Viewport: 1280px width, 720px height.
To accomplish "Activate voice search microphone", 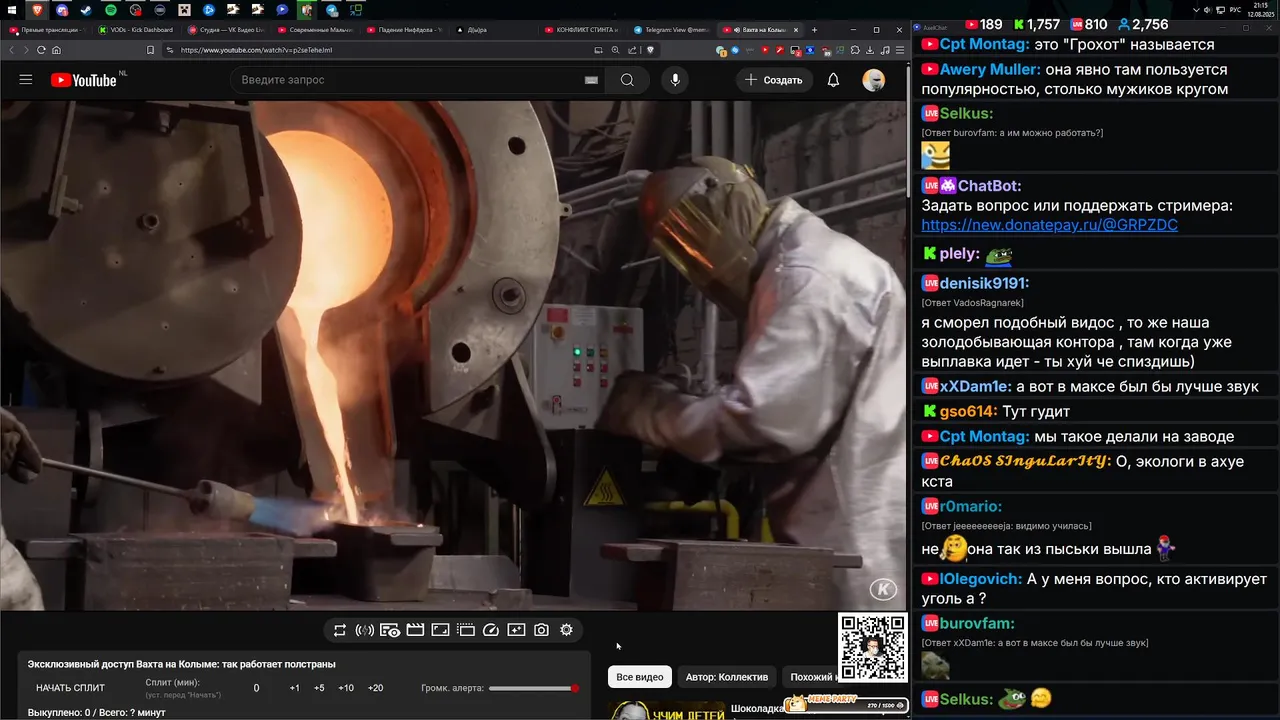I will pos(675,80).
